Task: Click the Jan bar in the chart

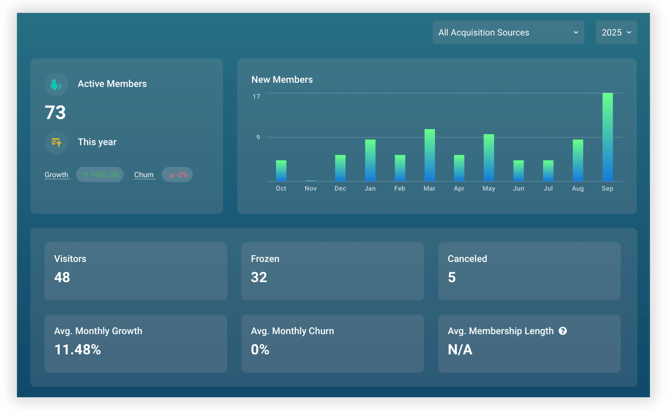Action: [370, 160]
